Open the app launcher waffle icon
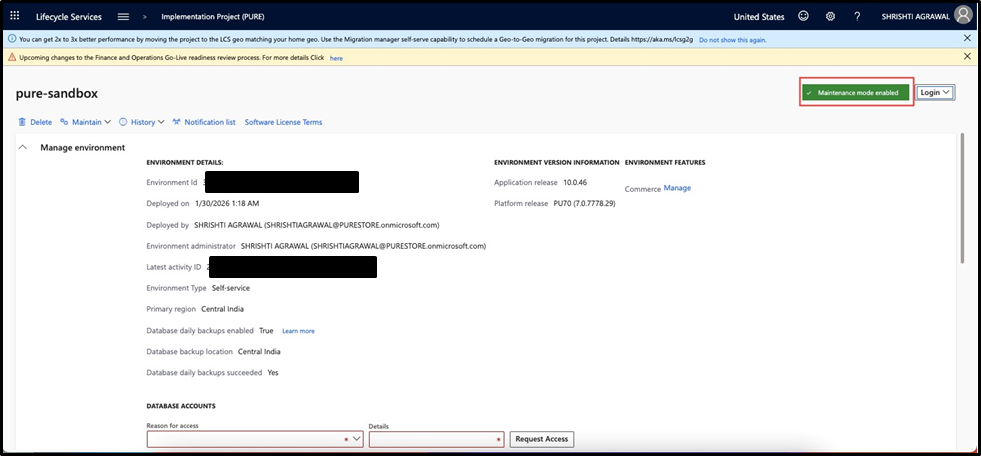981x456 pixels. (15, 16)
